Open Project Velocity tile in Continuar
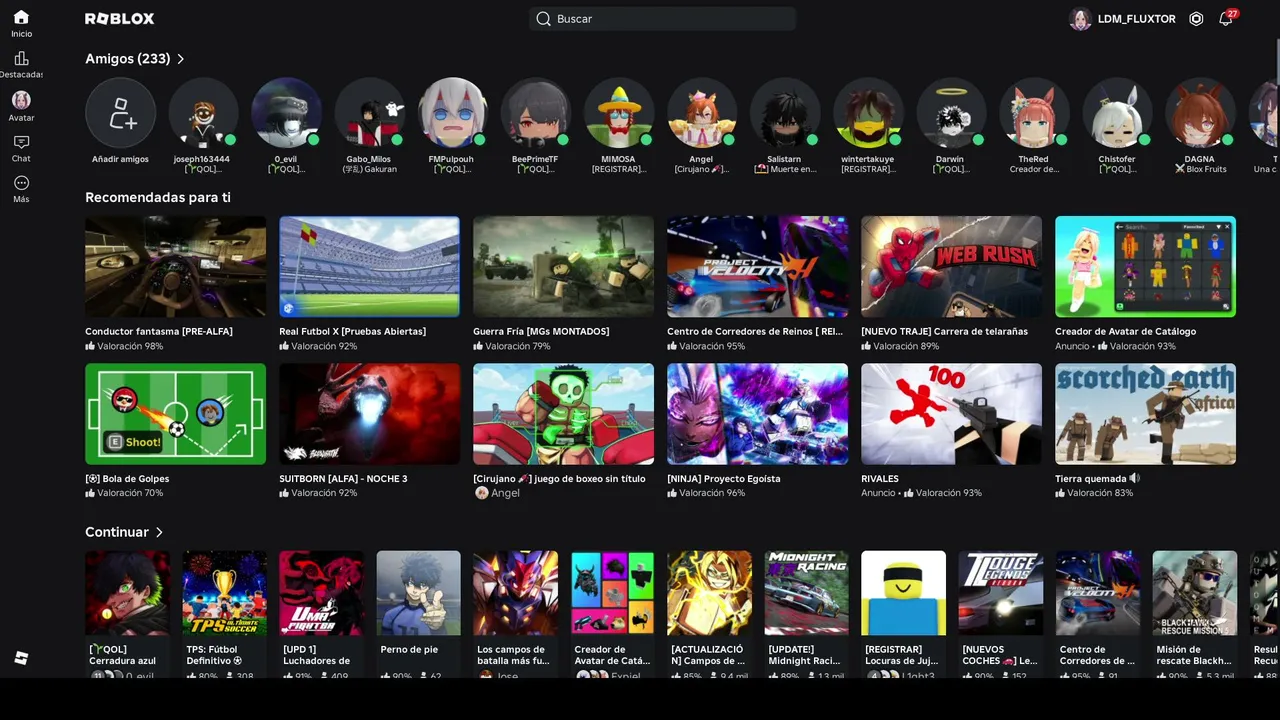This screenshot has width=1280, height=720. [1097, 614]
